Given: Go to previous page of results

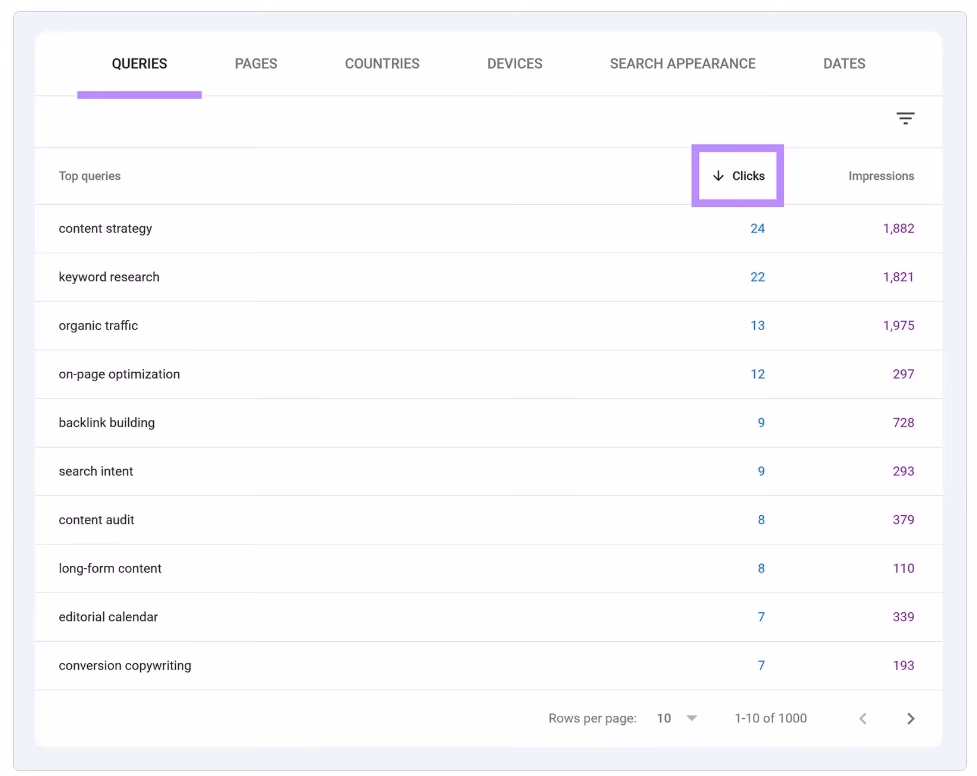Looking at the screenshot, I should pos(863,719).
